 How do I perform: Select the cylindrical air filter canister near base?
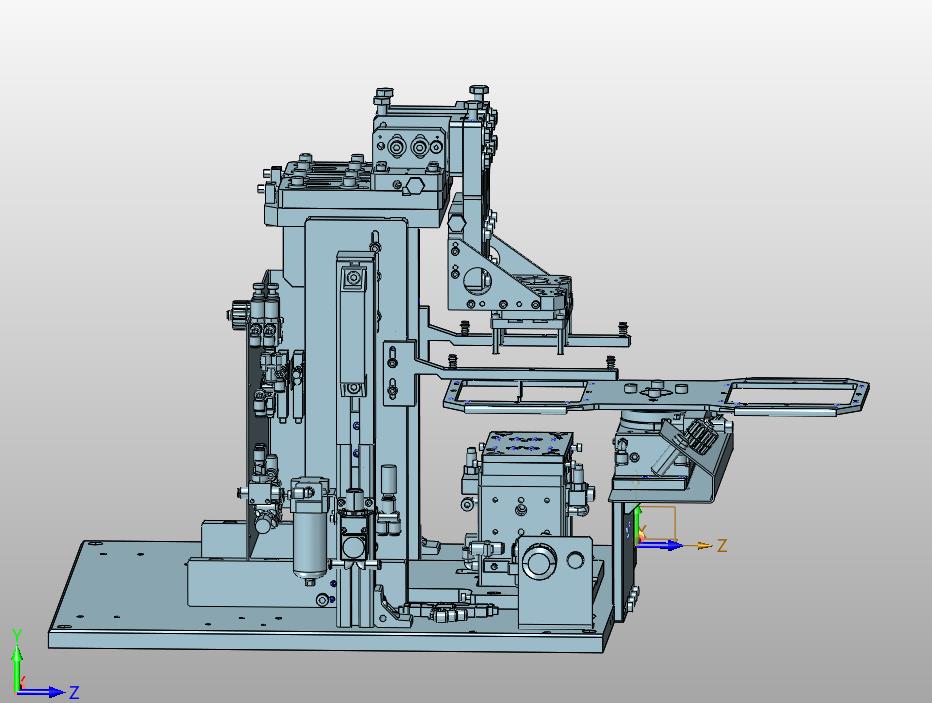coord(309,532)
